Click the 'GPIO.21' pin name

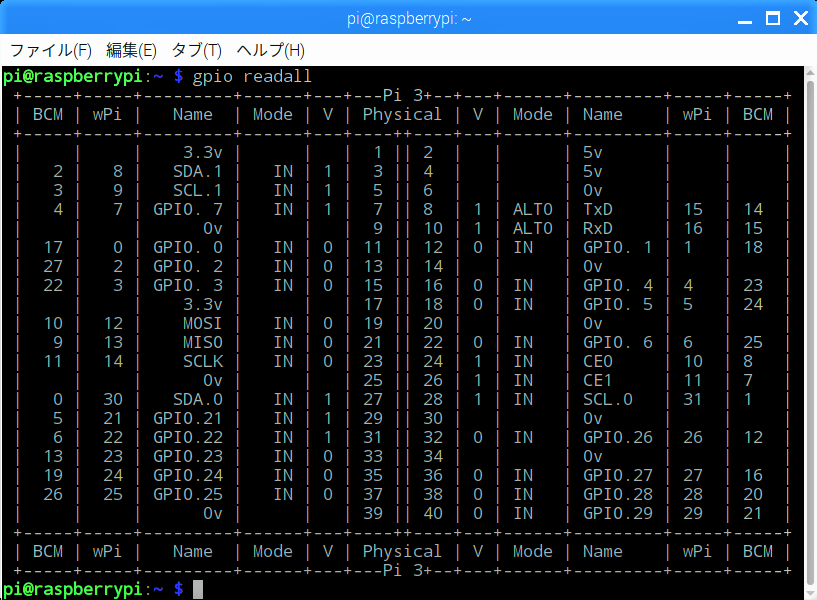coord(188,418)
